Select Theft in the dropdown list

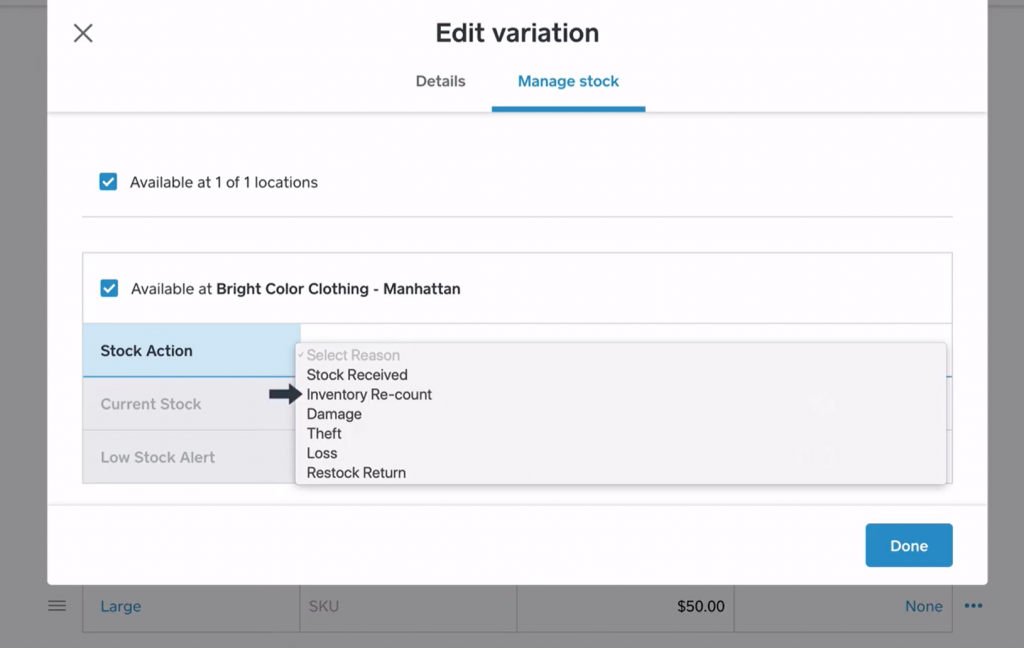(324, 434)
